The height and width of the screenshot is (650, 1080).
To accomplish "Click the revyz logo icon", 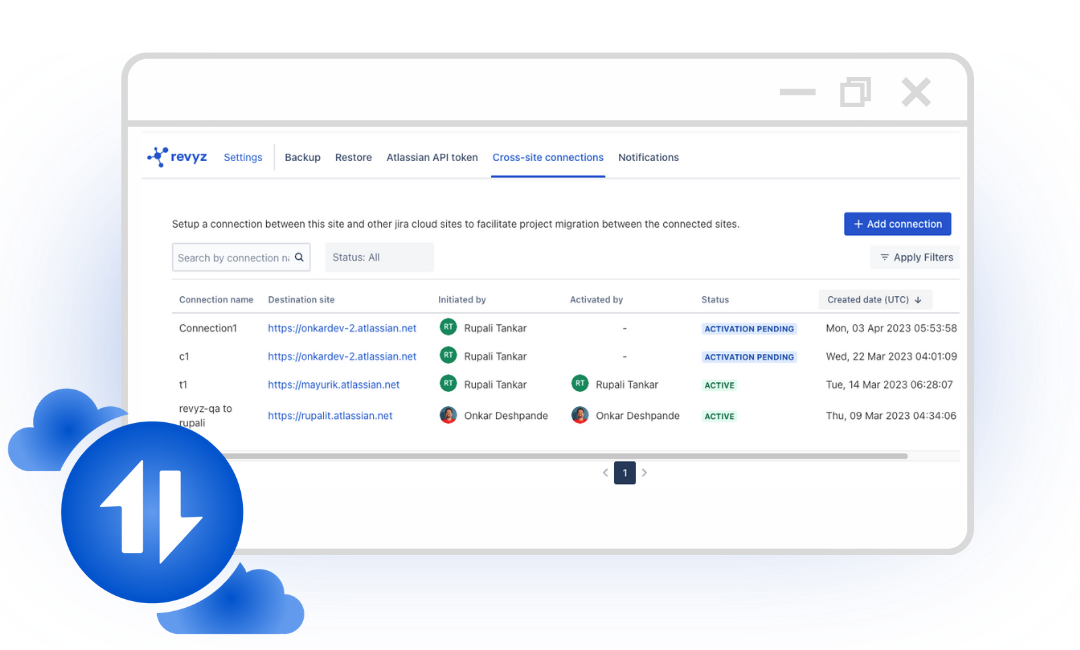I will tap(158, 157).
